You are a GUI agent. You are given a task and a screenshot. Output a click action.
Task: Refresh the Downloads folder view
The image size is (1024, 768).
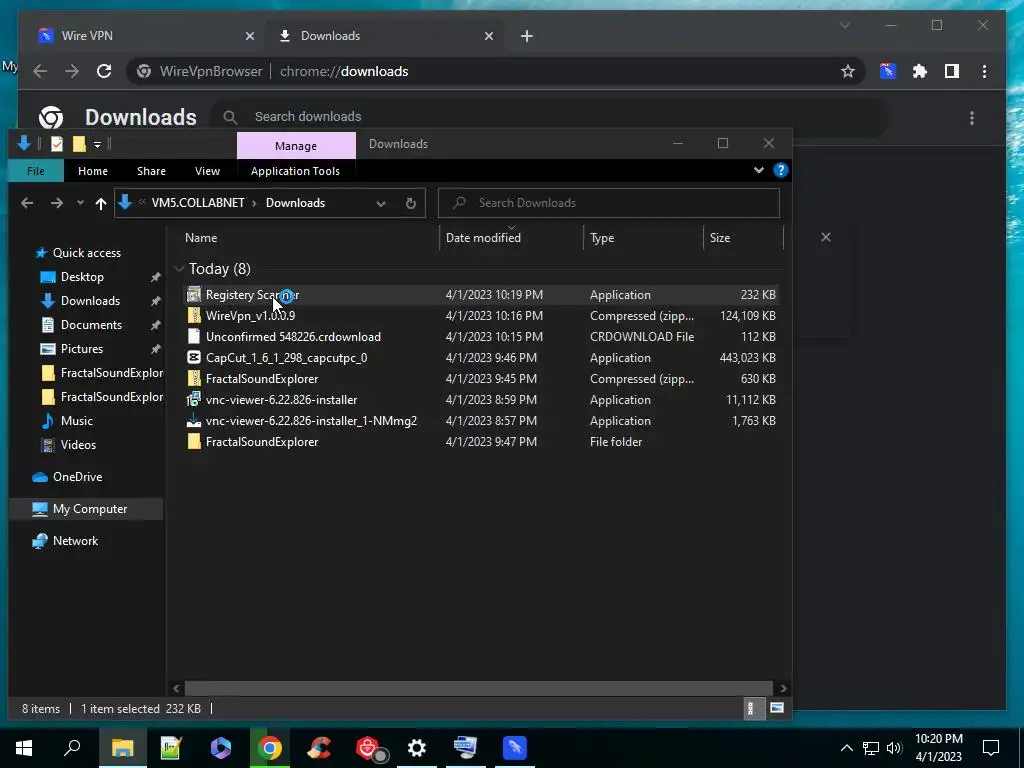tap(411, 204)
